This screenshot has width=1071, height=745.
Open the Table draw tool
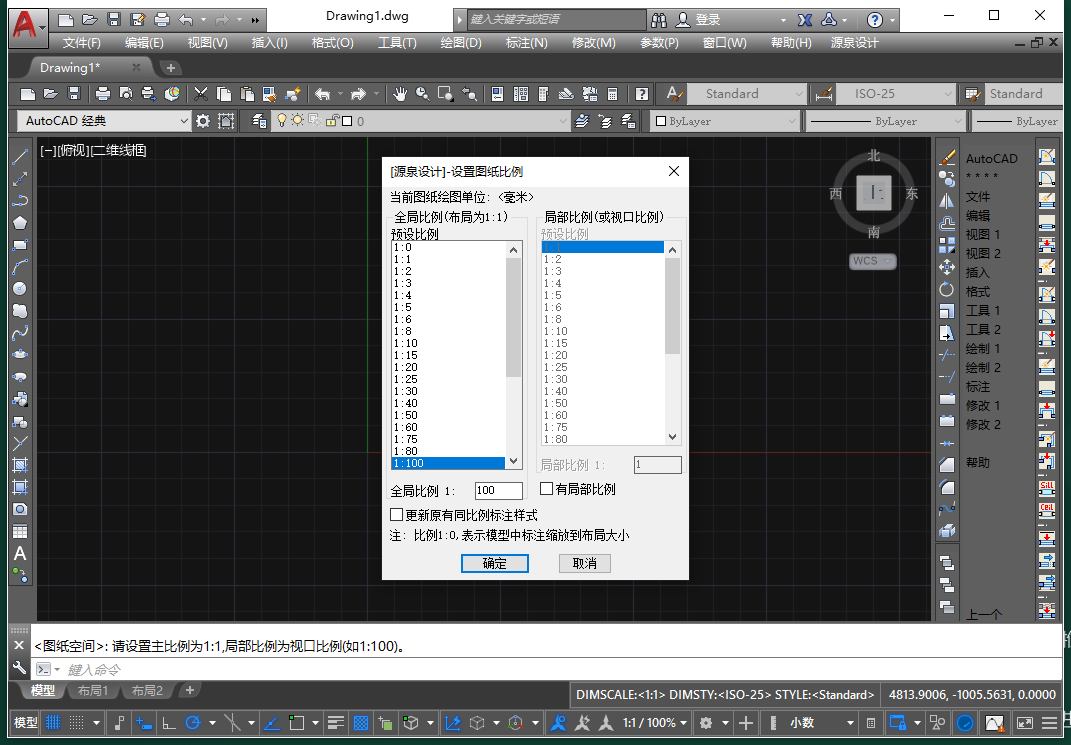(20, 531)
